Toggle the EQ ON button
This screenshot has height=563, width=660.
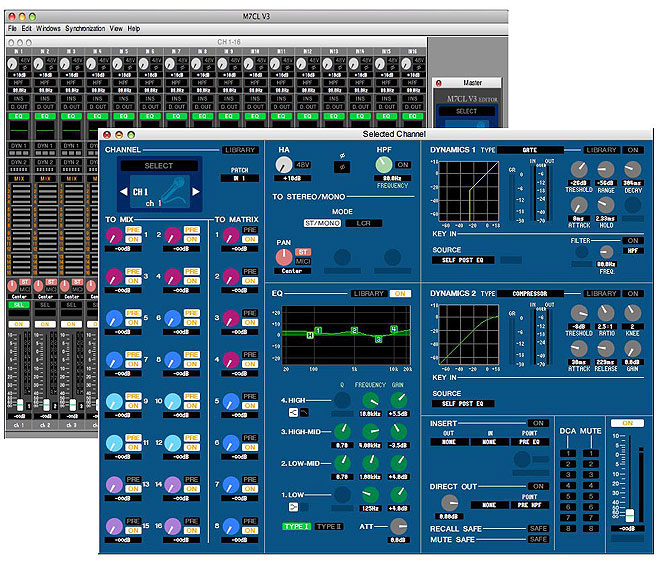(400, 293)
